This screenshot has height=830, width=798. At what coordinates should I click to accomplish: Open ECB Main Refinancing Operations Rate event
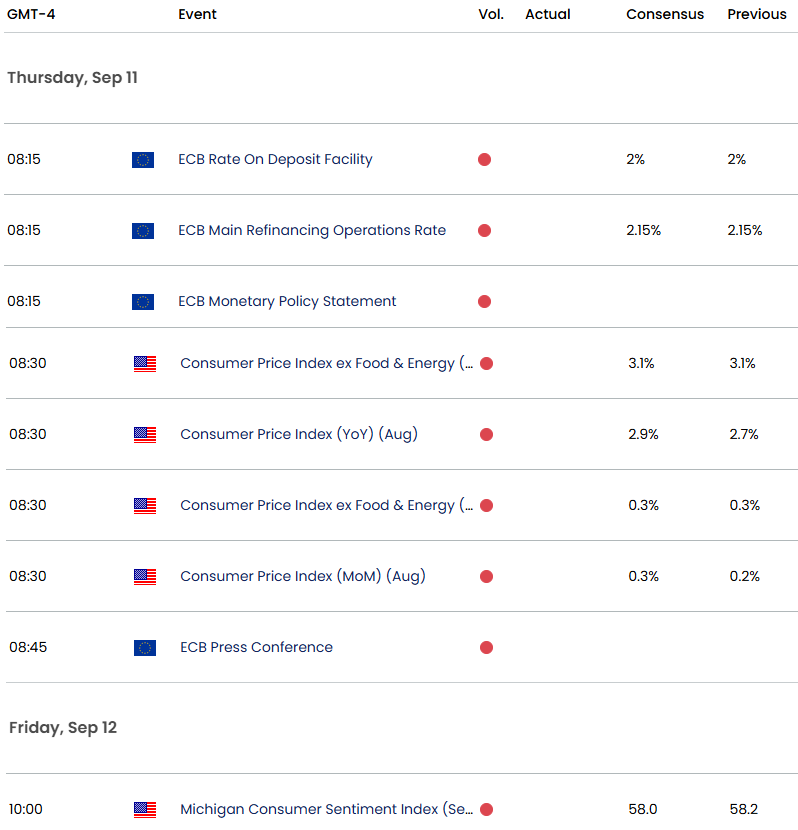[x=312, y=230]
